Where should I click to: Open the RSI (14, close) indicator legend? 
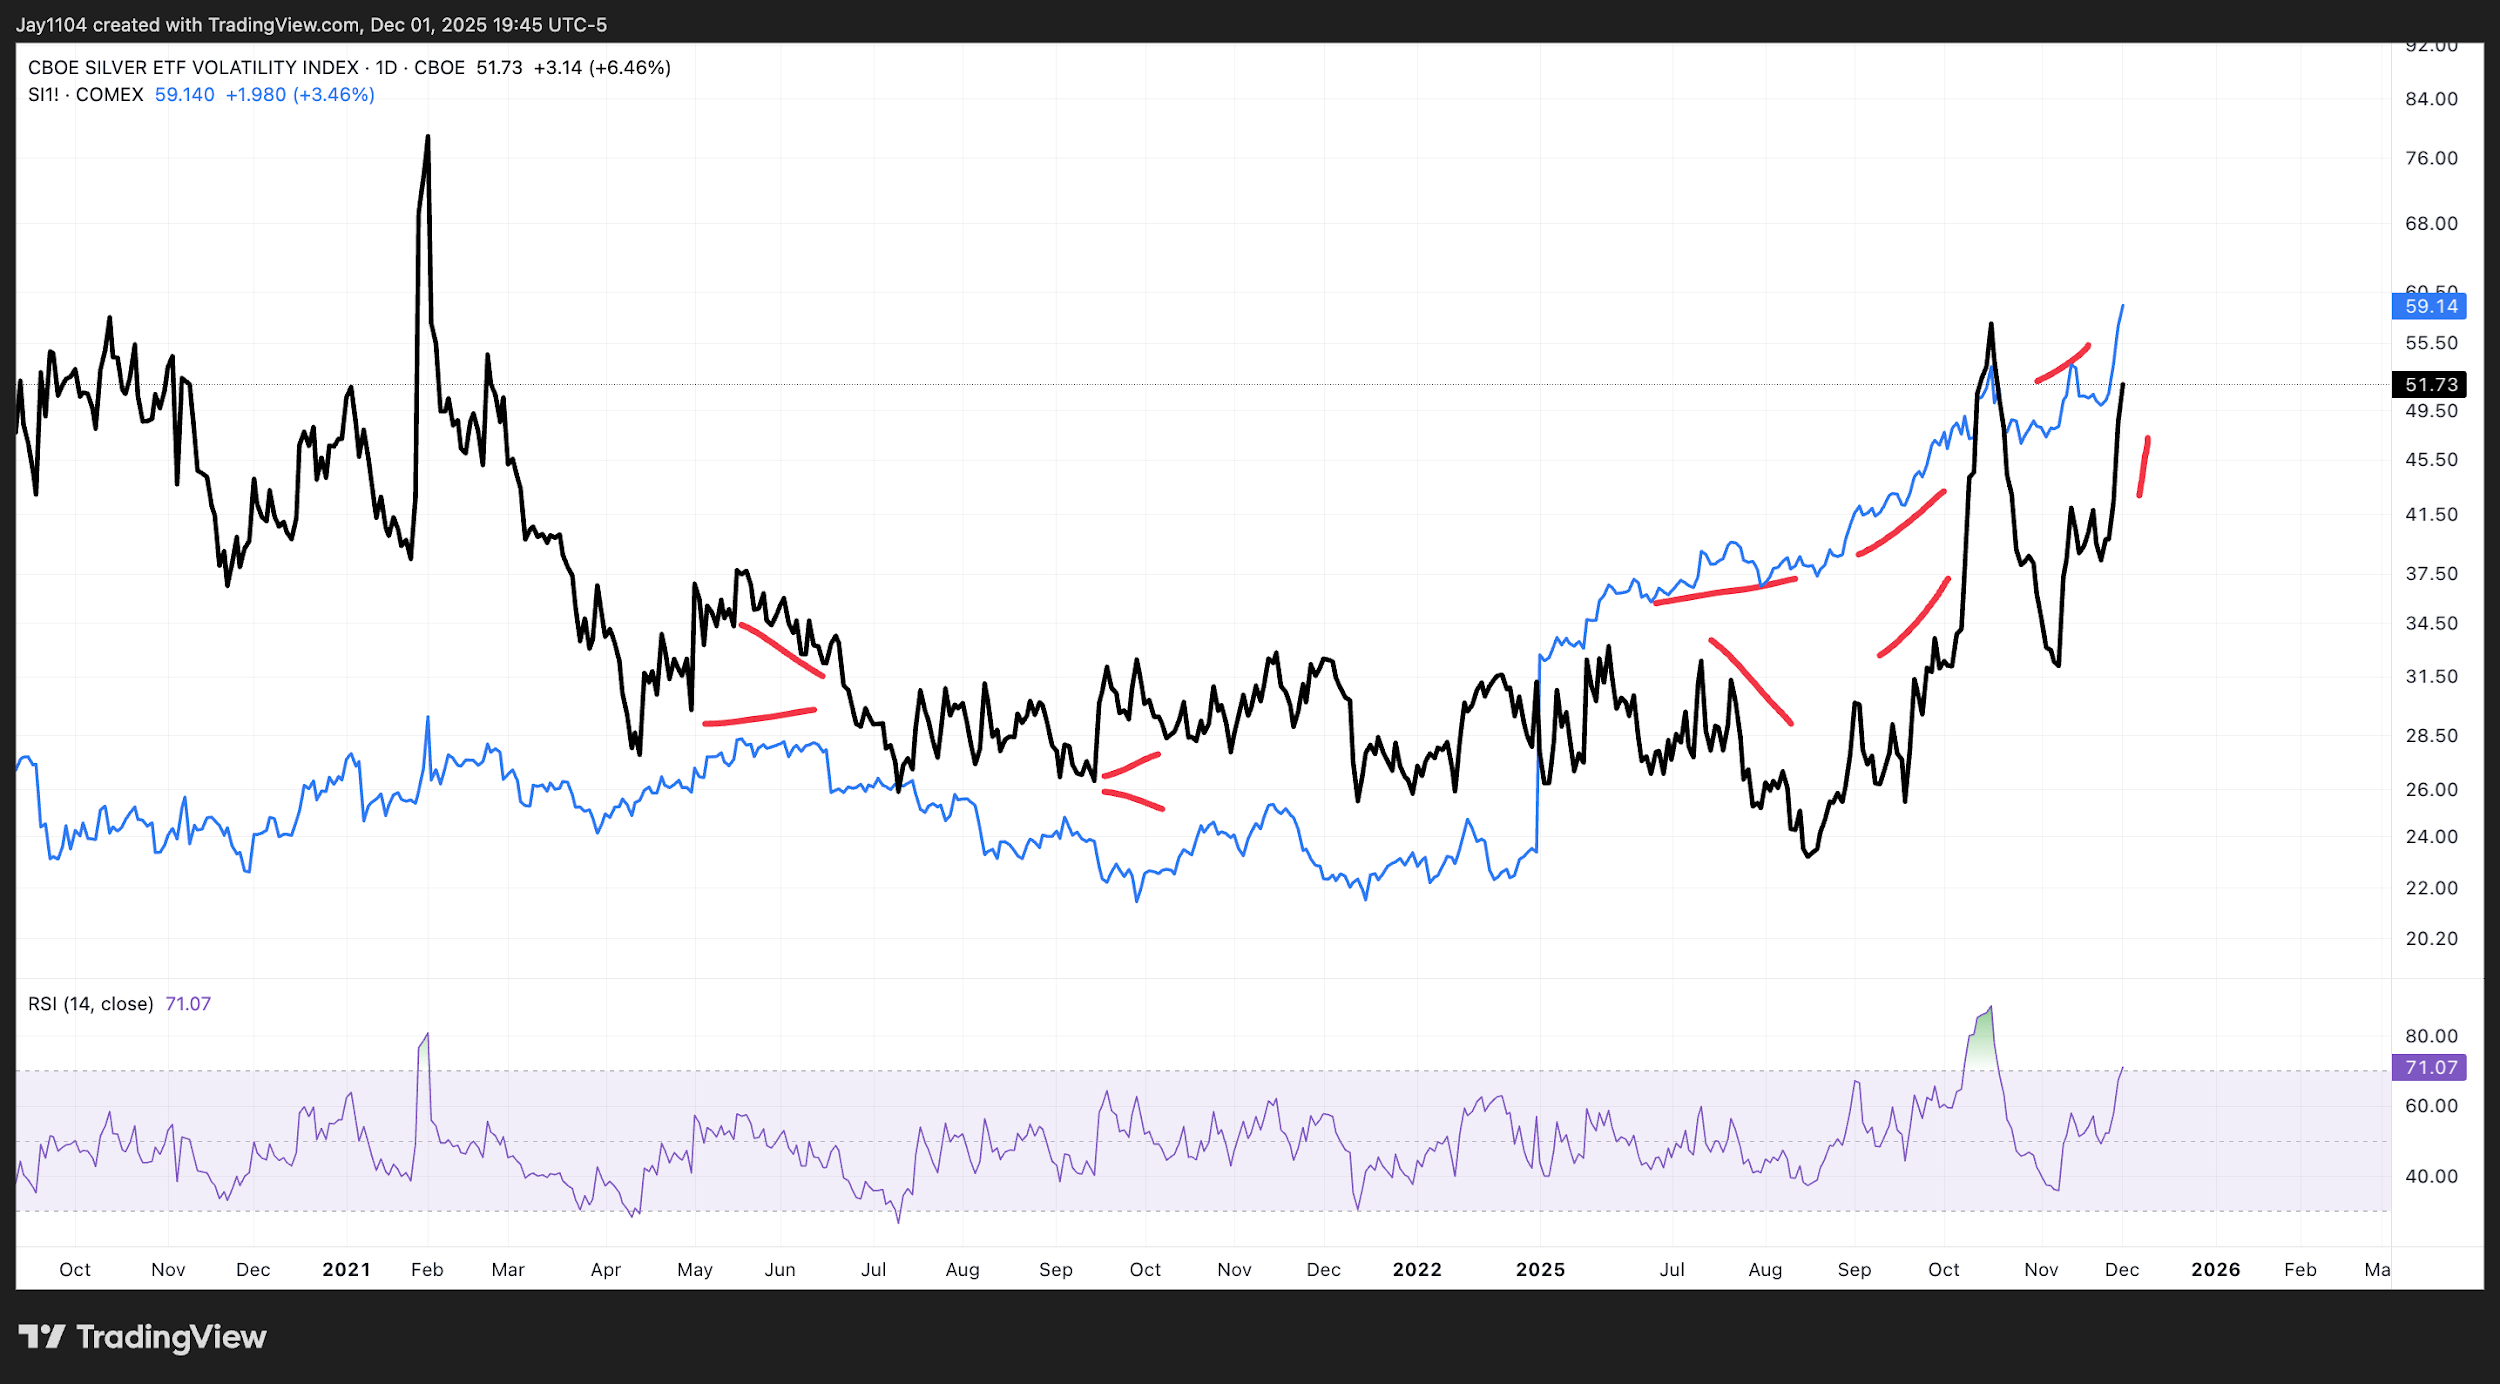(90, 1003)
